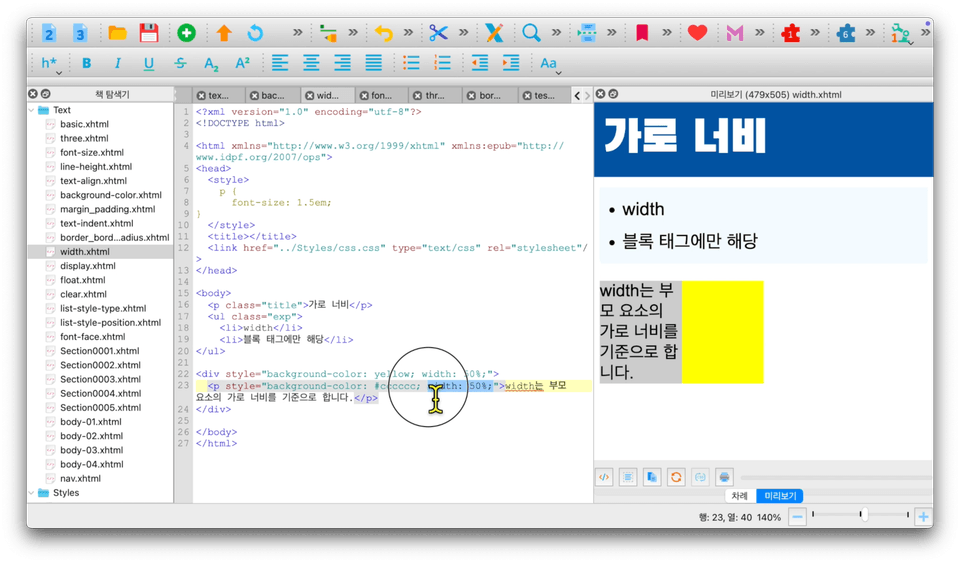The image size is (960, 563).
Task: Click the blue circular reload arrow in toolbar
Action: (x=255, y=32)
